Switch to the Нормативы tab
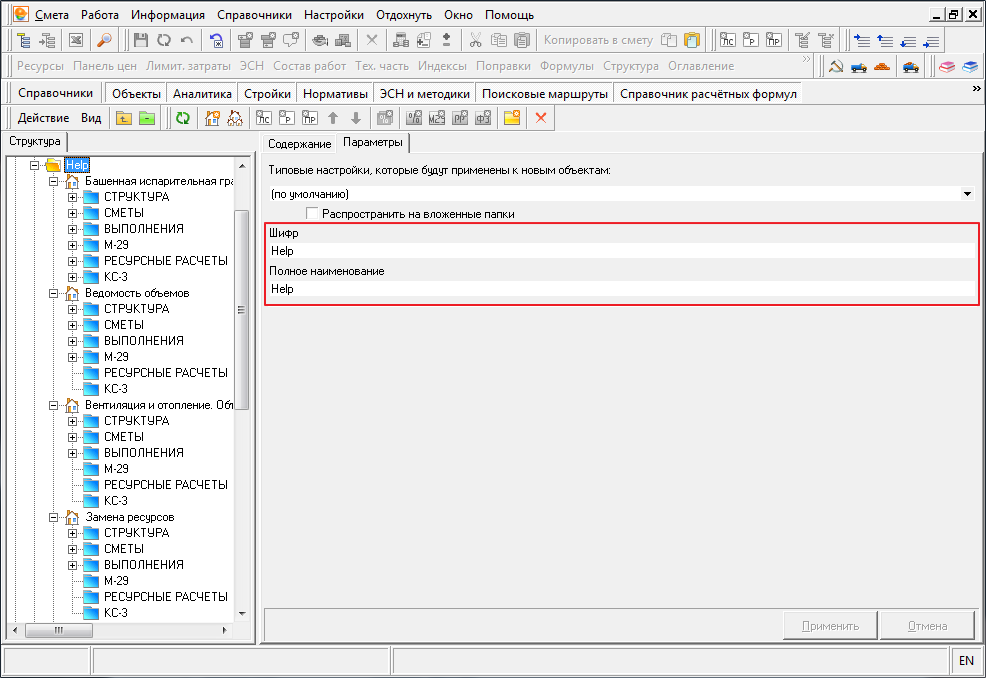The image size is (986, 678). click(335, 94)
